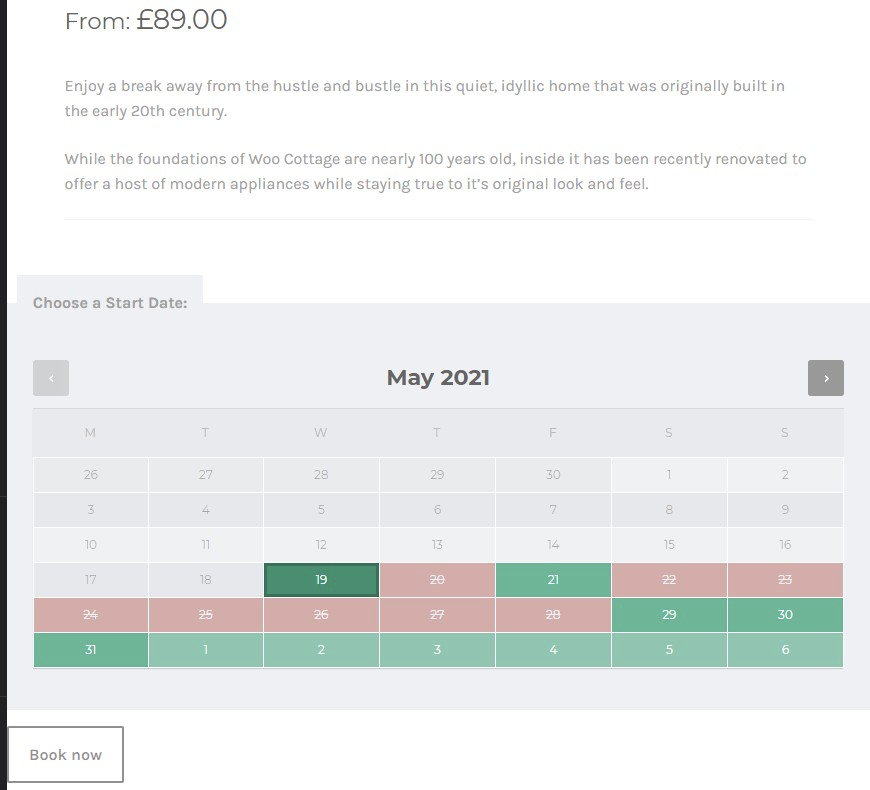Image resolution: width=870 pixels, height=790 pixels.
Task: Select June 3 in the last row
Action: (x=437, y=650)
